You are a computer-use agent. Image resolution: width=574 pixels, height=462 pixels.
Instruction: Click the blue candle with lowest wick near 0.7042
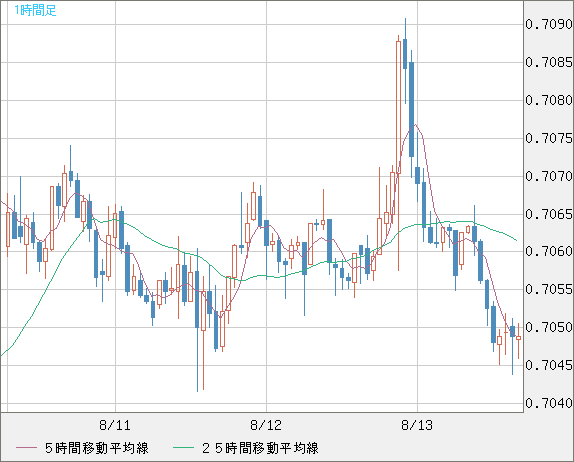point(197,299)
